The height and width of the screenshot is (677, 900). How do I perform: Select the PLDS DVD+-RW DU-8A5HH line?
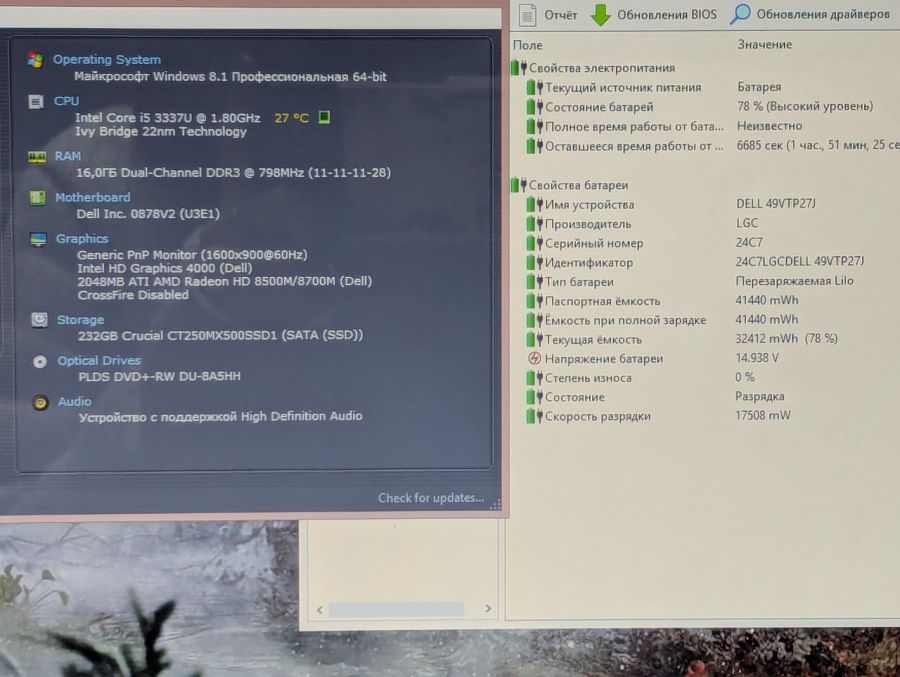pyautogui.click(x=160, y=376)
